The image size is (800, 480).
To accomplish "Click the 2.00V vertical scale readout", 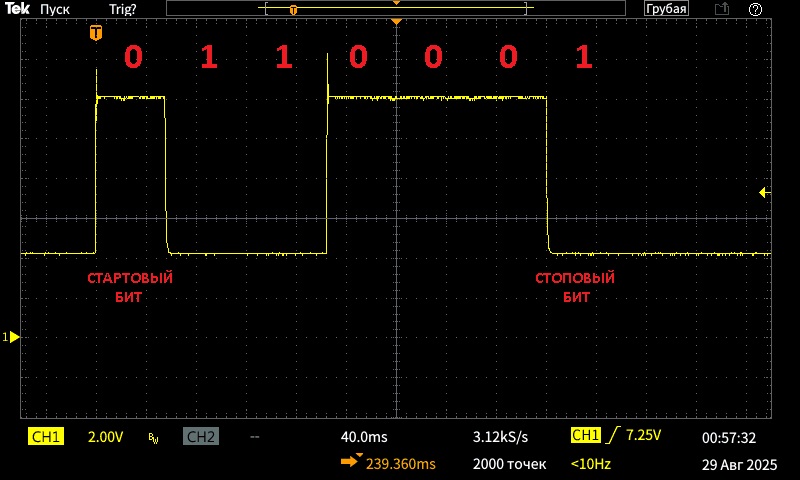I will pos(105,437).
